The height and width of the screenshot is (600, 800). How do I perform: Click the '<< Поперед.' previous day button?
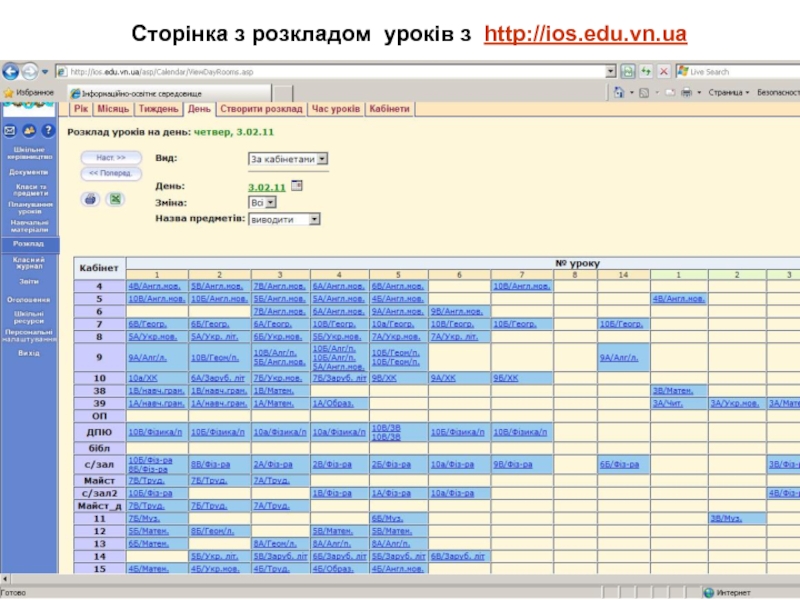(111, 173)
